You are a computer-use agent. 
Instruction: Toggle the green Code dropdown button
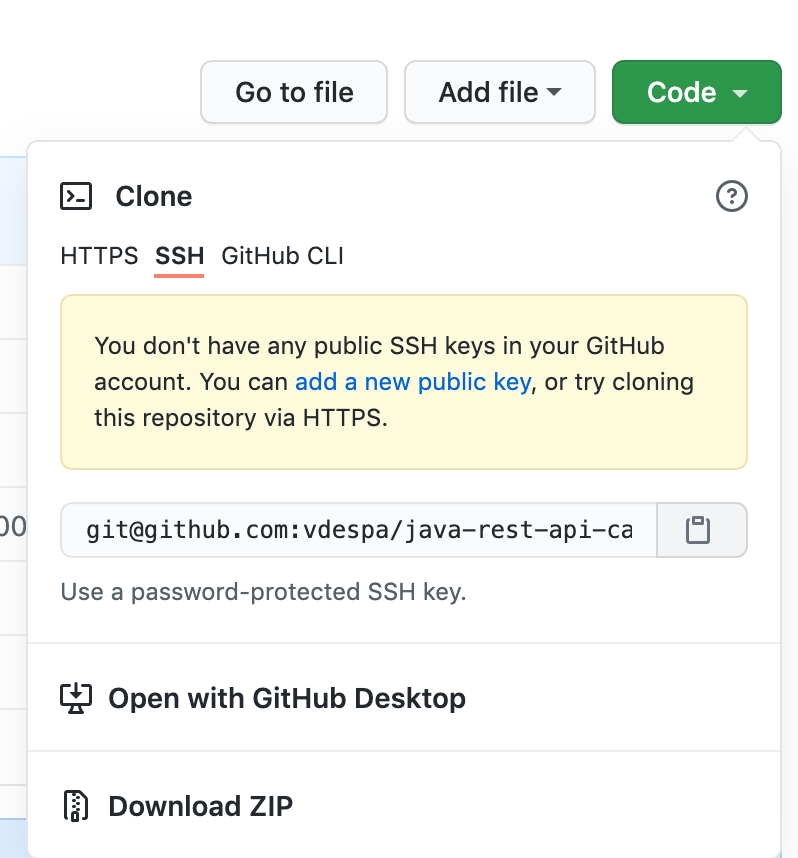(697, 92)
